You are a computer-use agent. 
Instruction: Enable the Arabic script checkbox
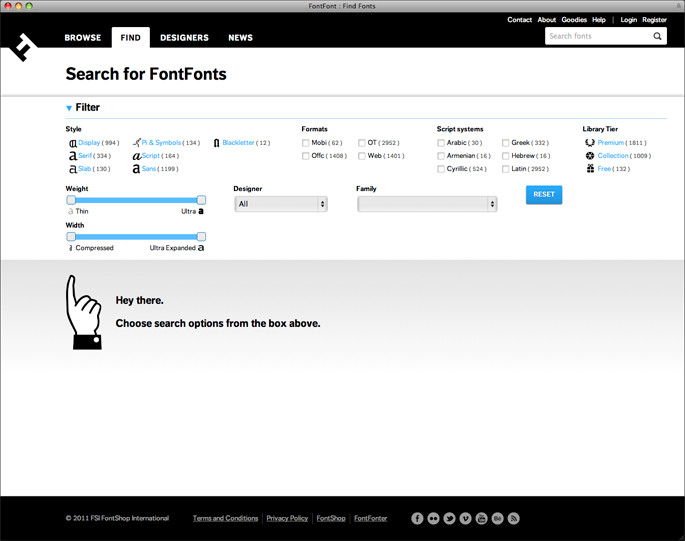pos(441,143)
